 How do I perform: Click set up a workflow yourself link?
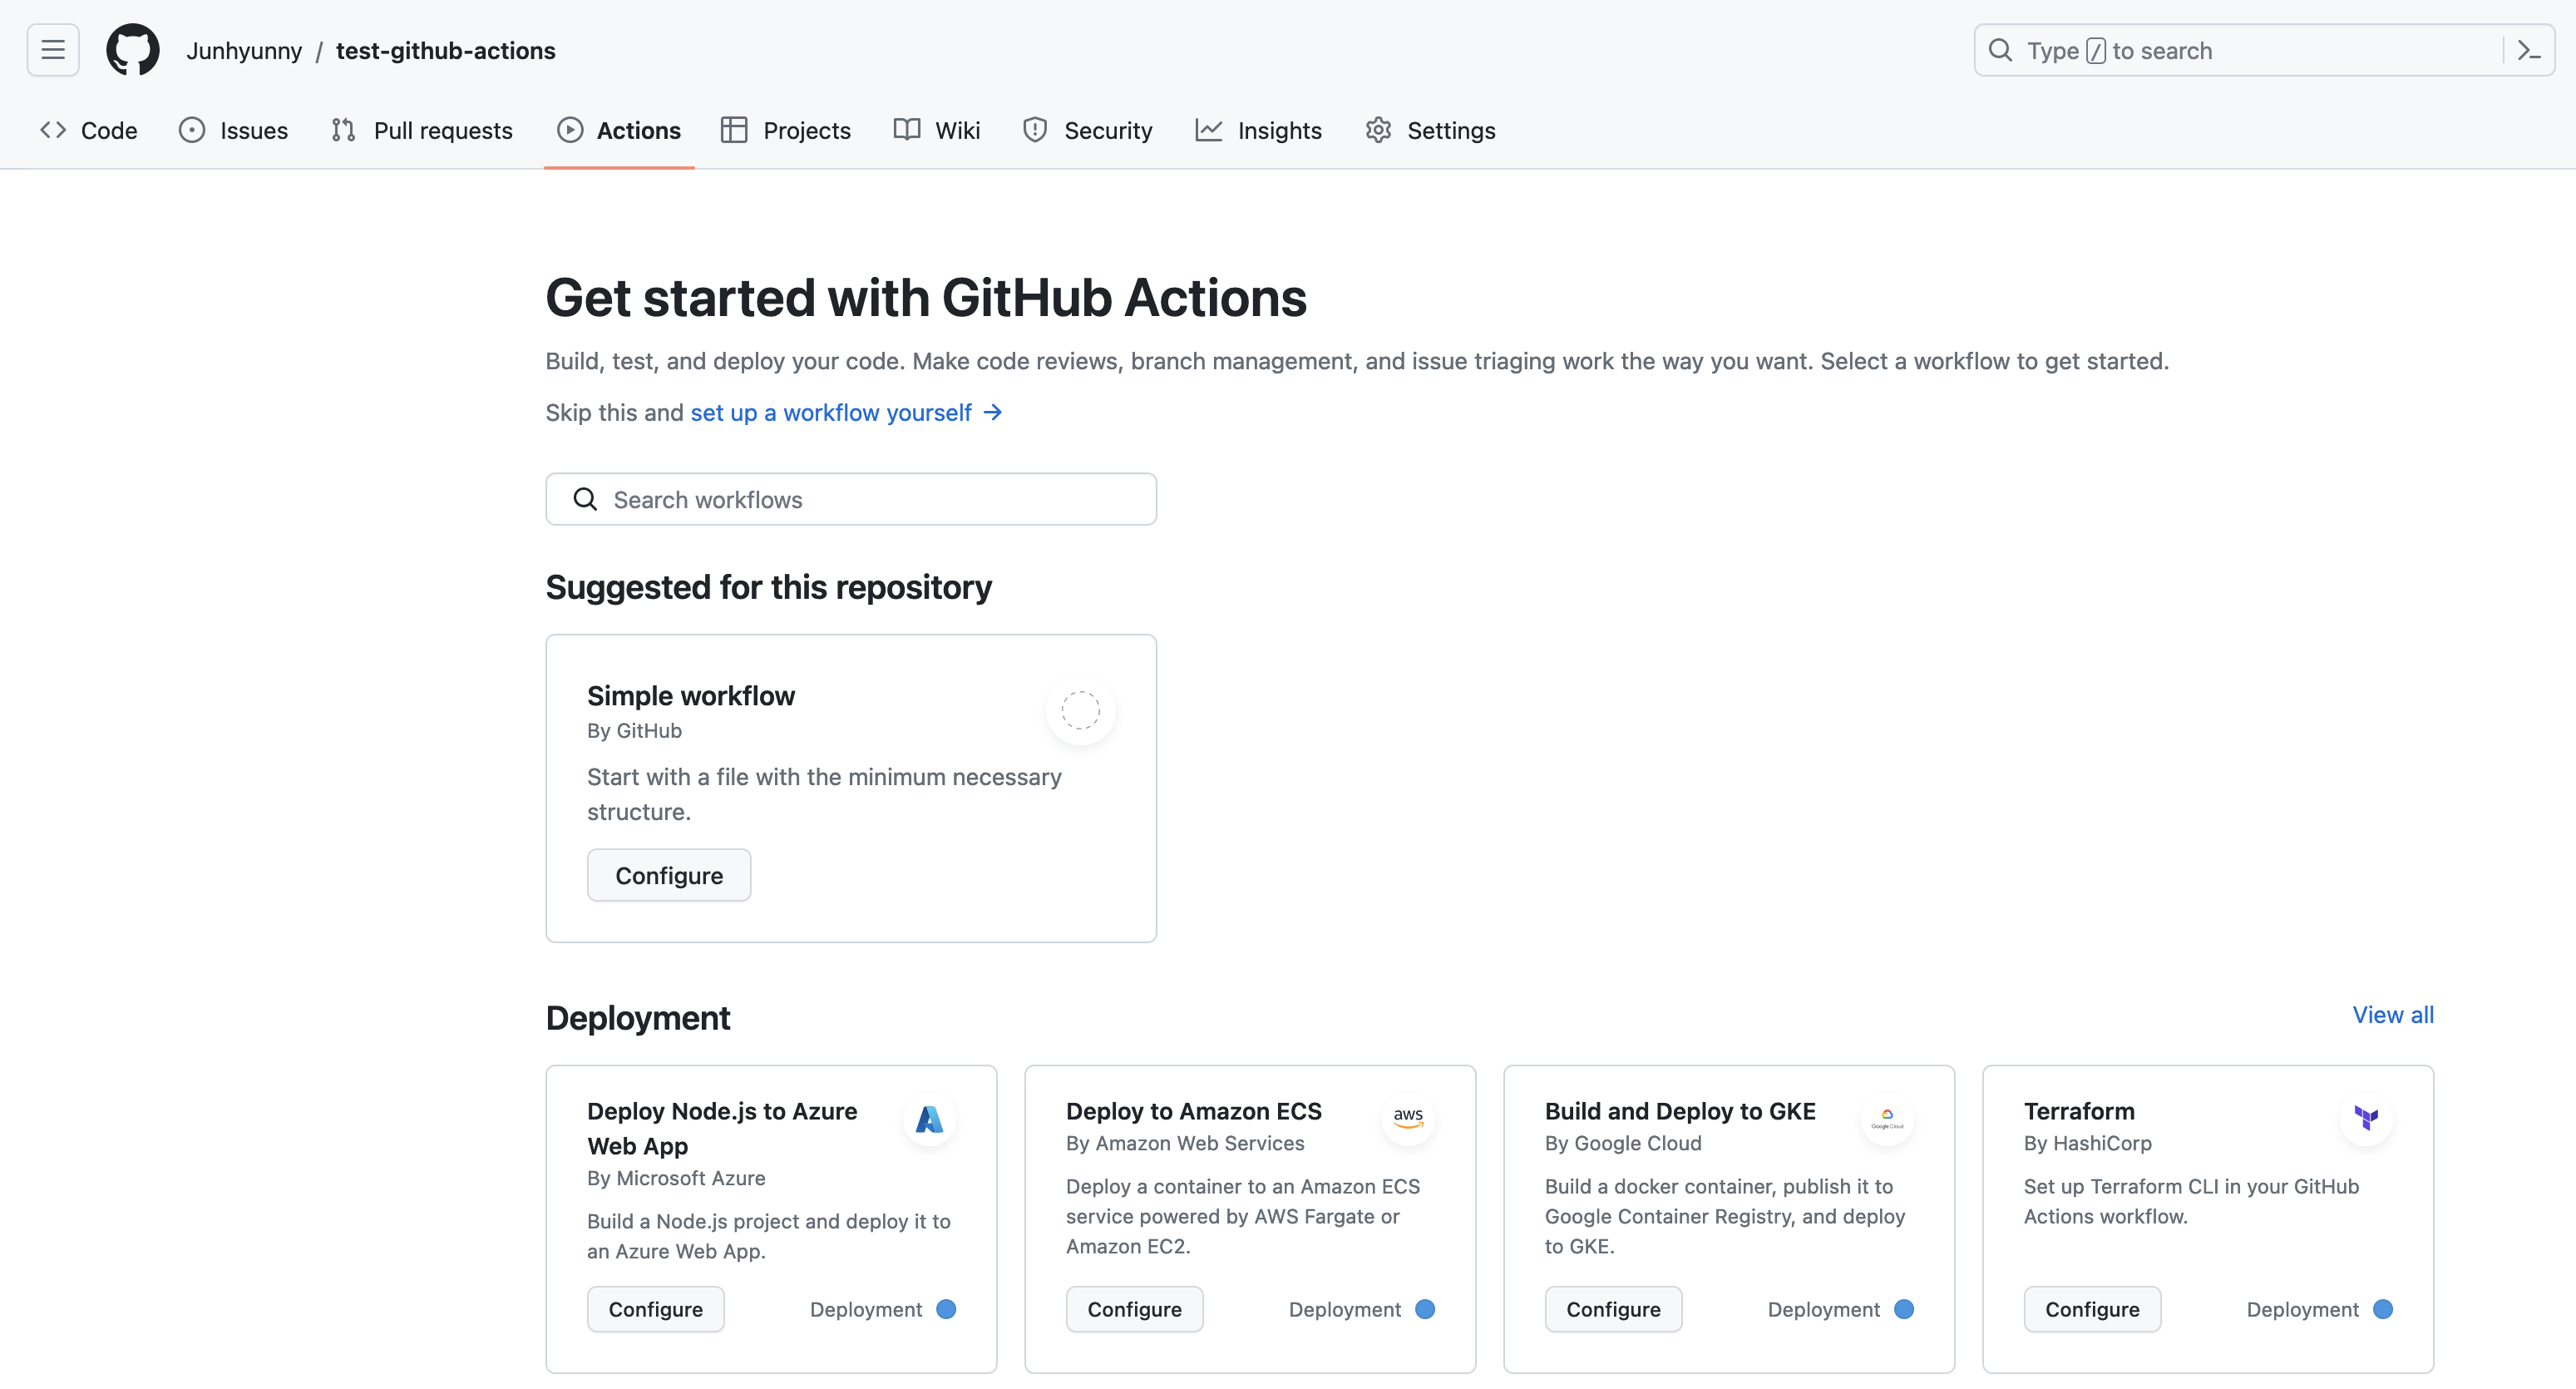(x=845, y=413)
